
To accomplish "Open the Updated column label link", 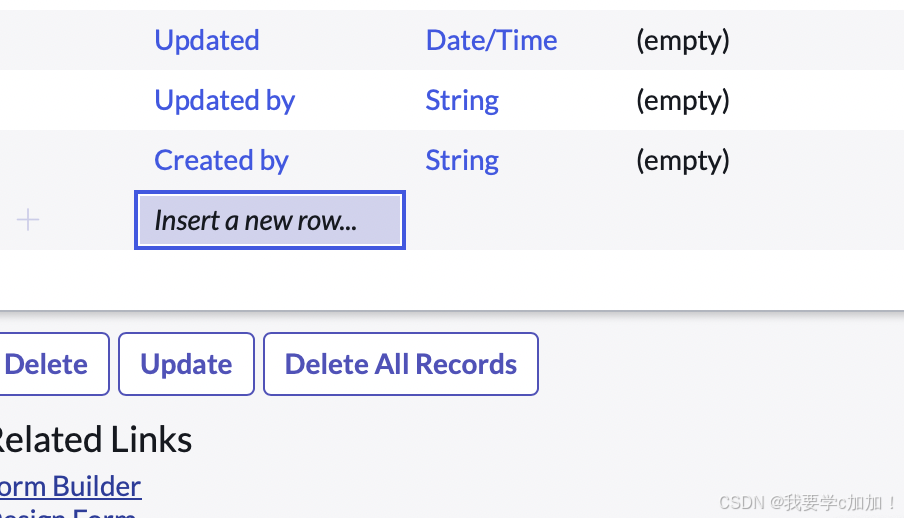I will (206, 40).
